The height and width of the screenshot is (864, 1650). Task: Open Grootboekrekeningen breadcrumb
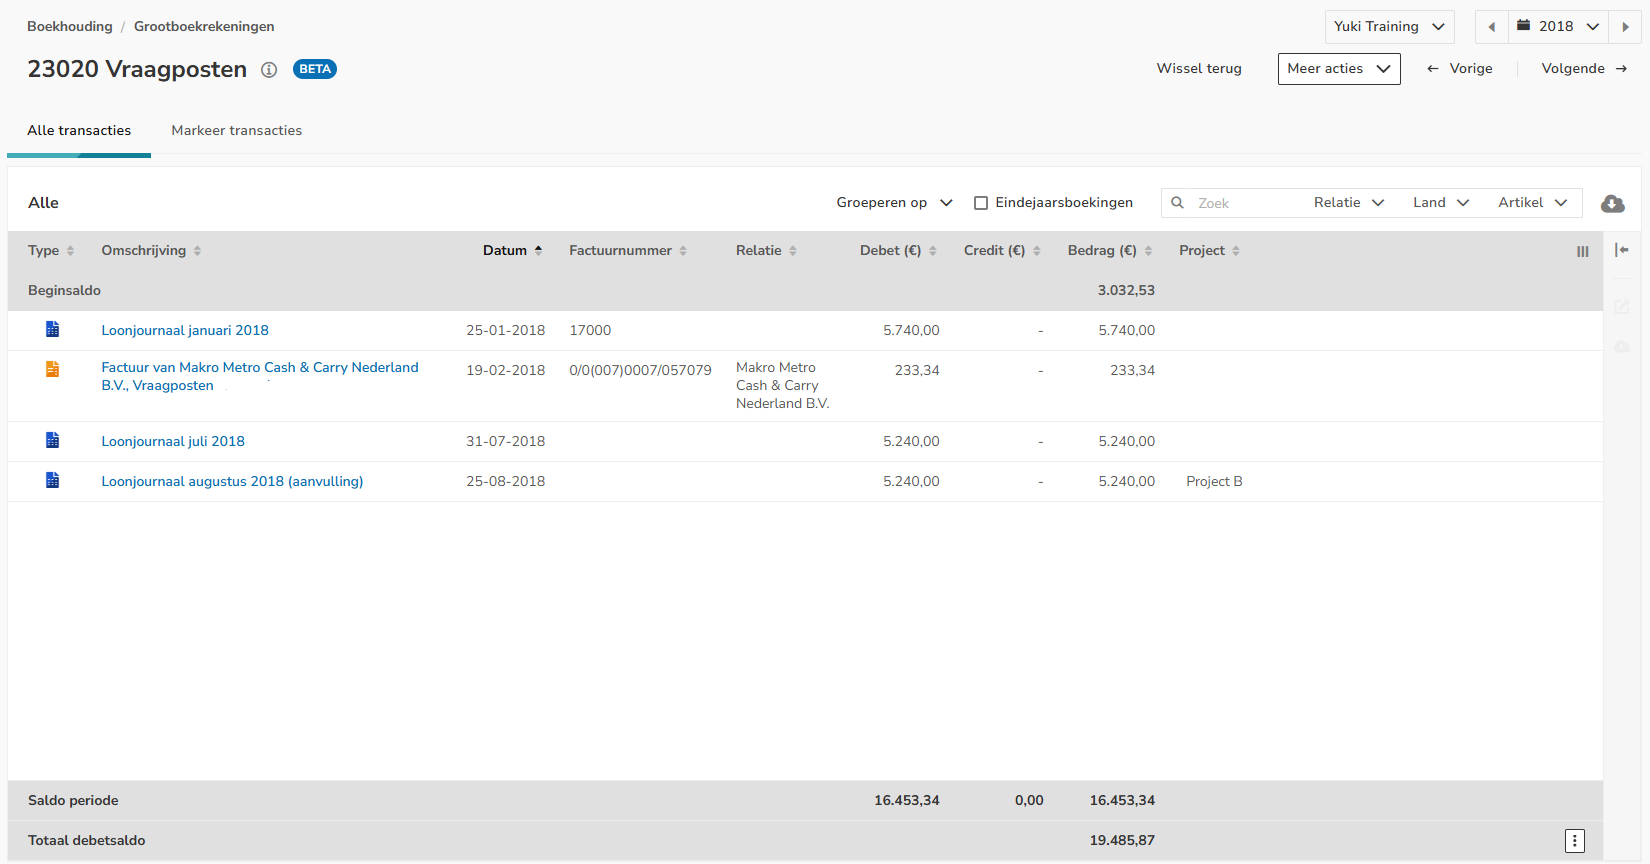coord(204,27)
